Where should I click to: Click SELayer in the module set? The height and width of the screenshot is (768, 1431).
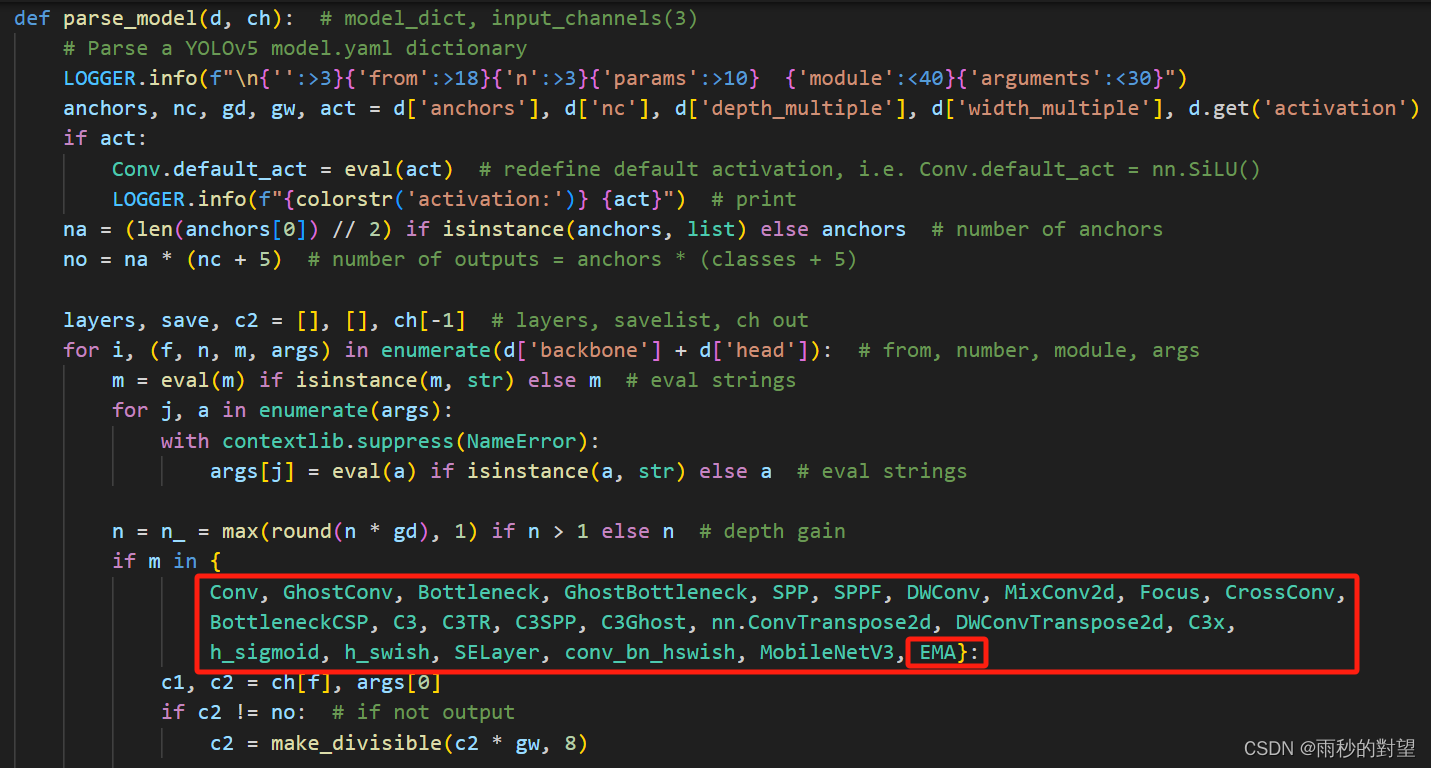pyautogui.click(x=497, y=652)
